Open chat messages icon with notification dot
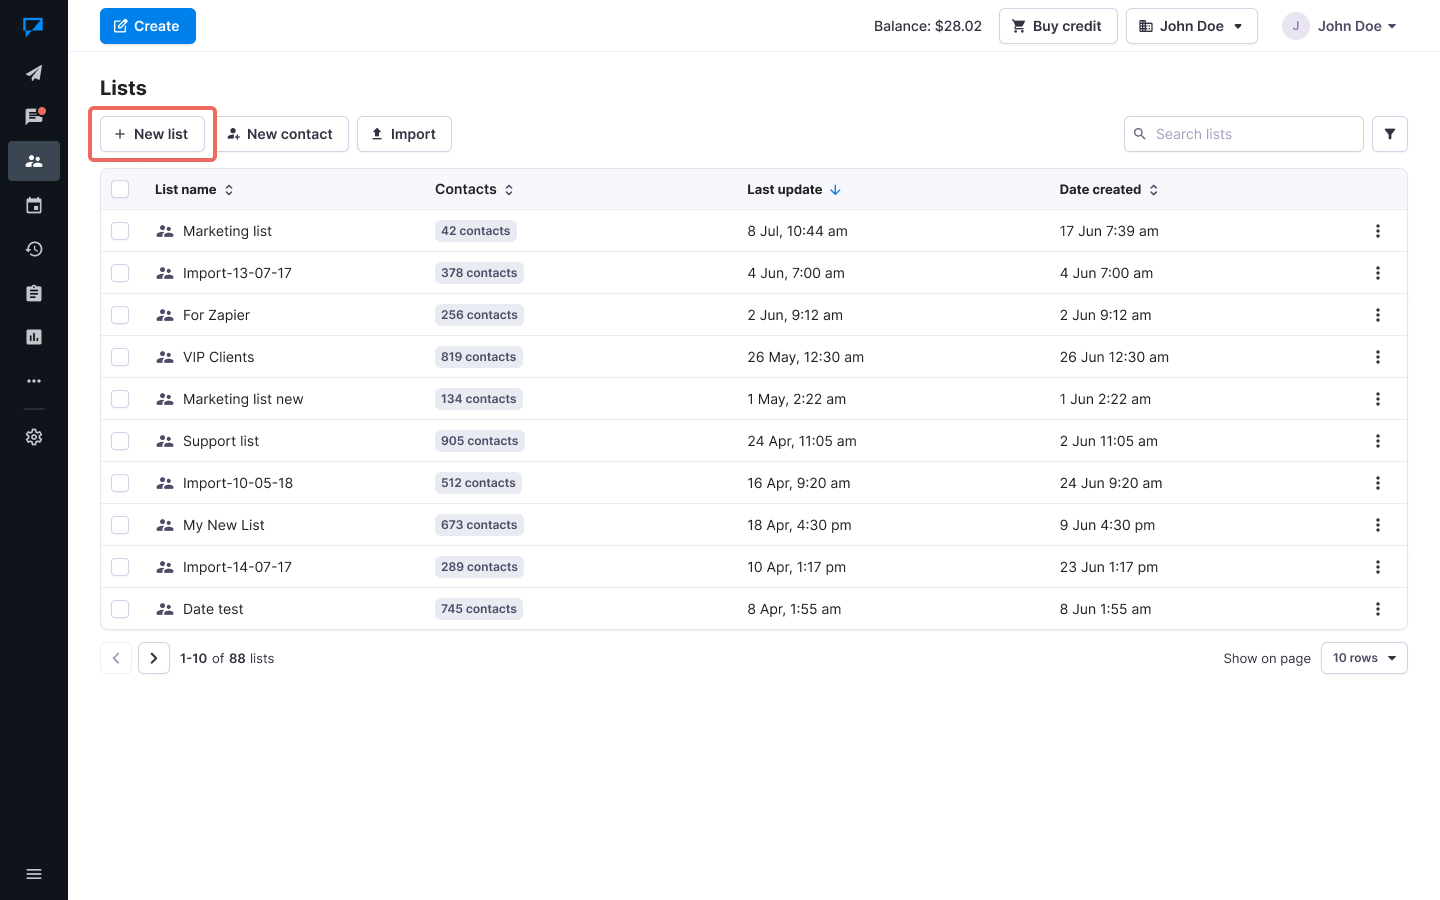This screenshot has height=900, width=1440. pyautogui.click(x=34, y=117)
